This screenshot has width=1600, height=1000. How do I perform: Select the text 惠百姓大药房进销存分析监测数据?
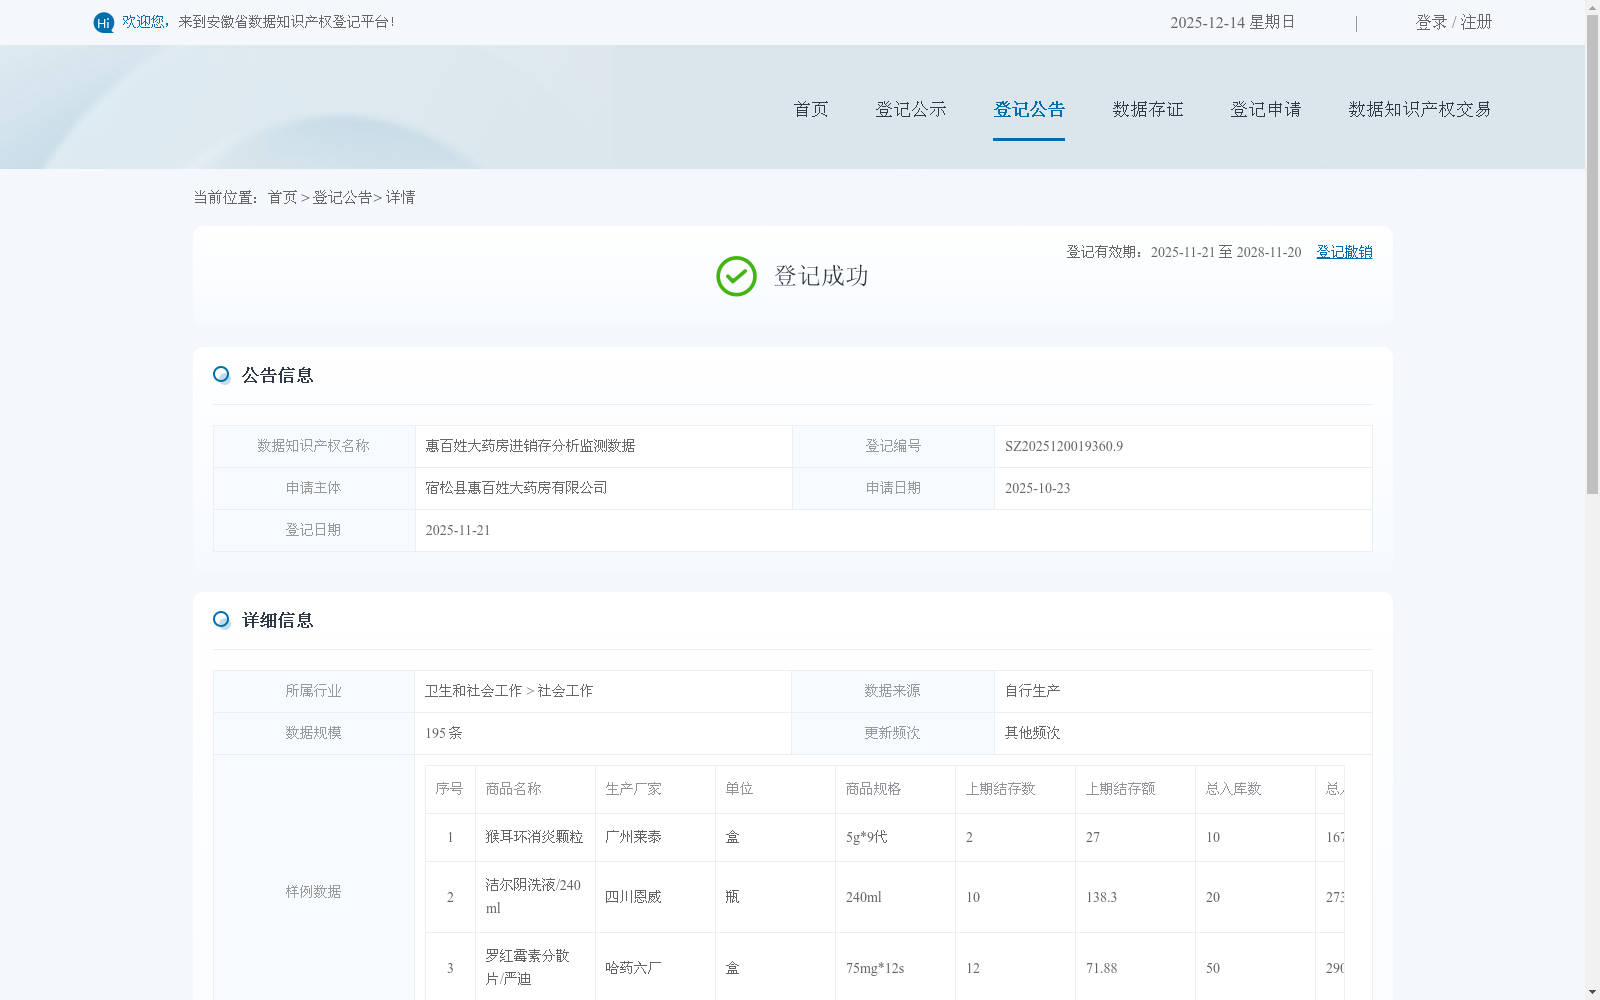(x=530, y=446)
